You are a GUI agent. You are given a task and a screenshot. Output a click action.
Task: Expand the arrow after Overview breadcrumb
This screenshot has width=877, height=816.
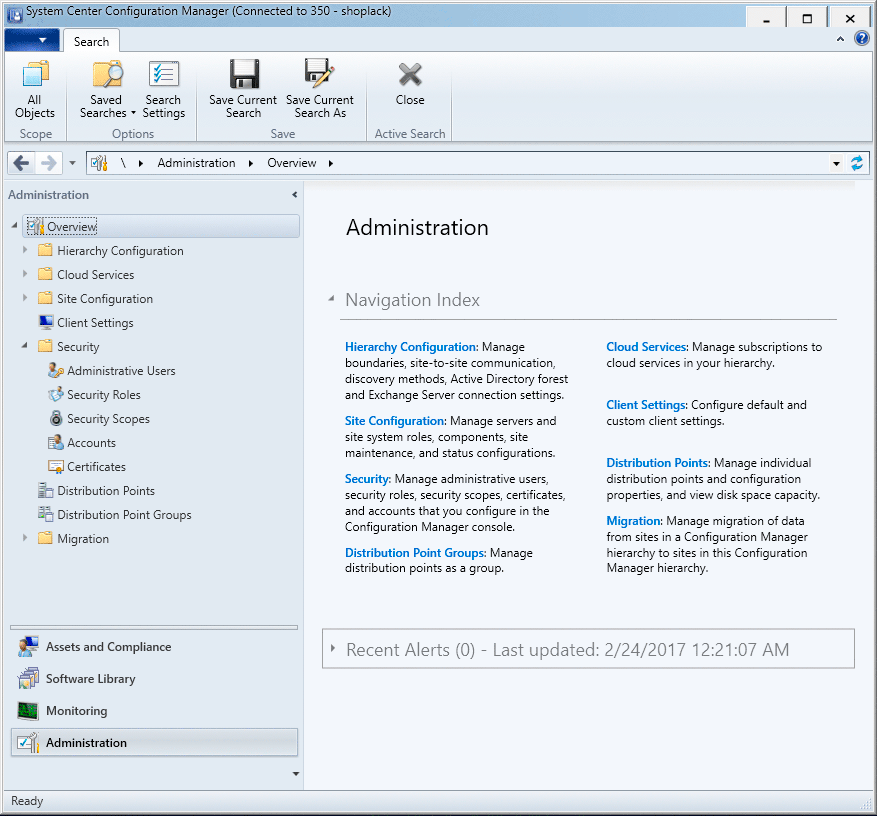[331, 163]
